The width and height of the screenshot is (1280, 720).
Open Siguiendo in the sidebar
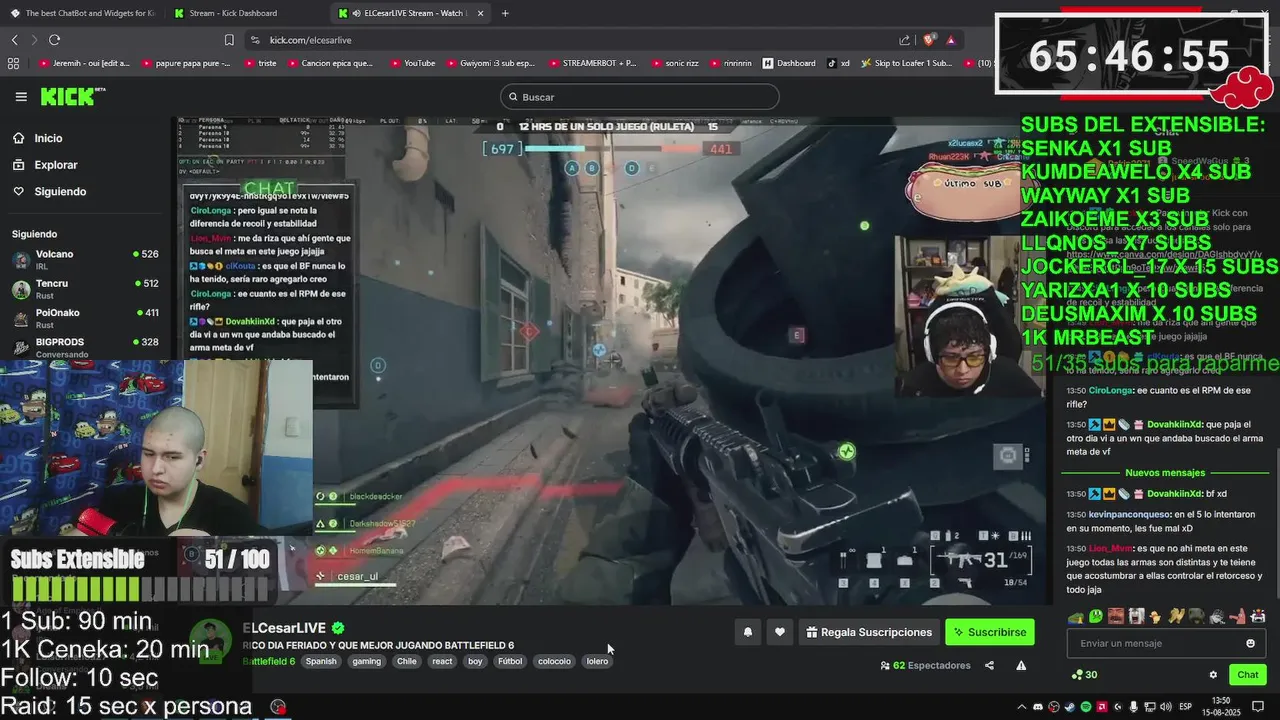pos(60,191)
